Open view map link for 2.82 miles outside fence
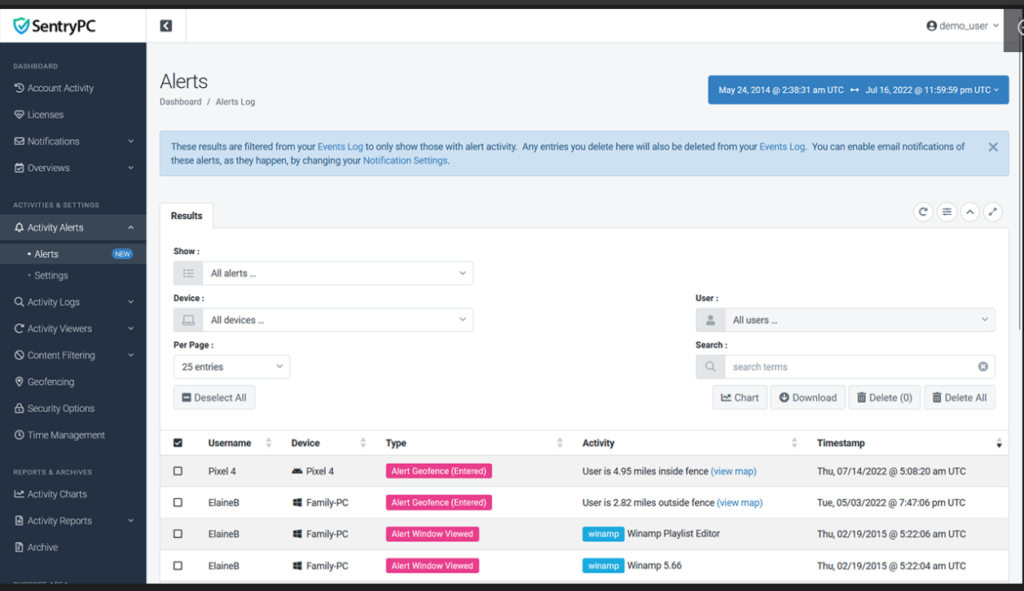1024x591 pixels. [739, 502]
